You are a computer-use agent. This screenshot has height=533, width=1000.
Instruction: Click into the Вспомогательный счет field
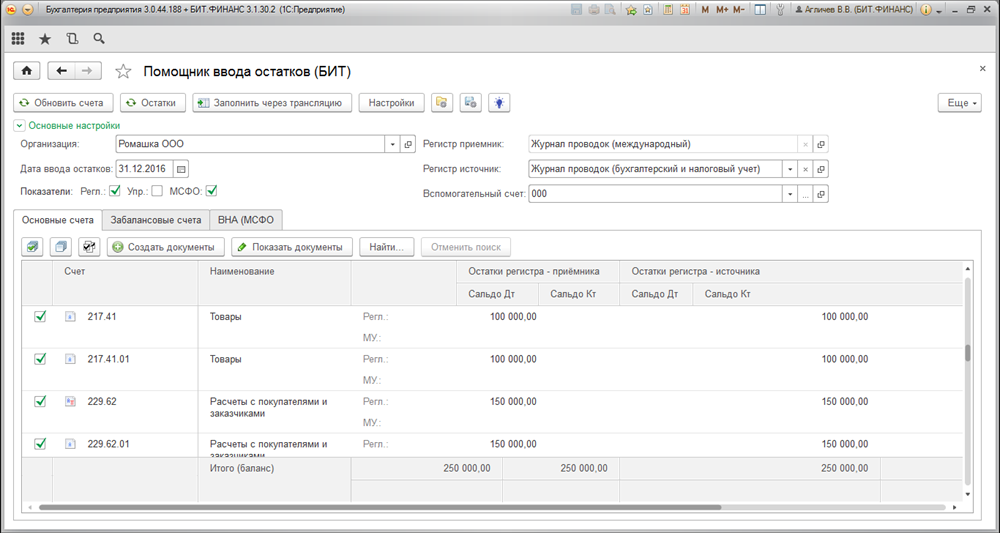653,194
